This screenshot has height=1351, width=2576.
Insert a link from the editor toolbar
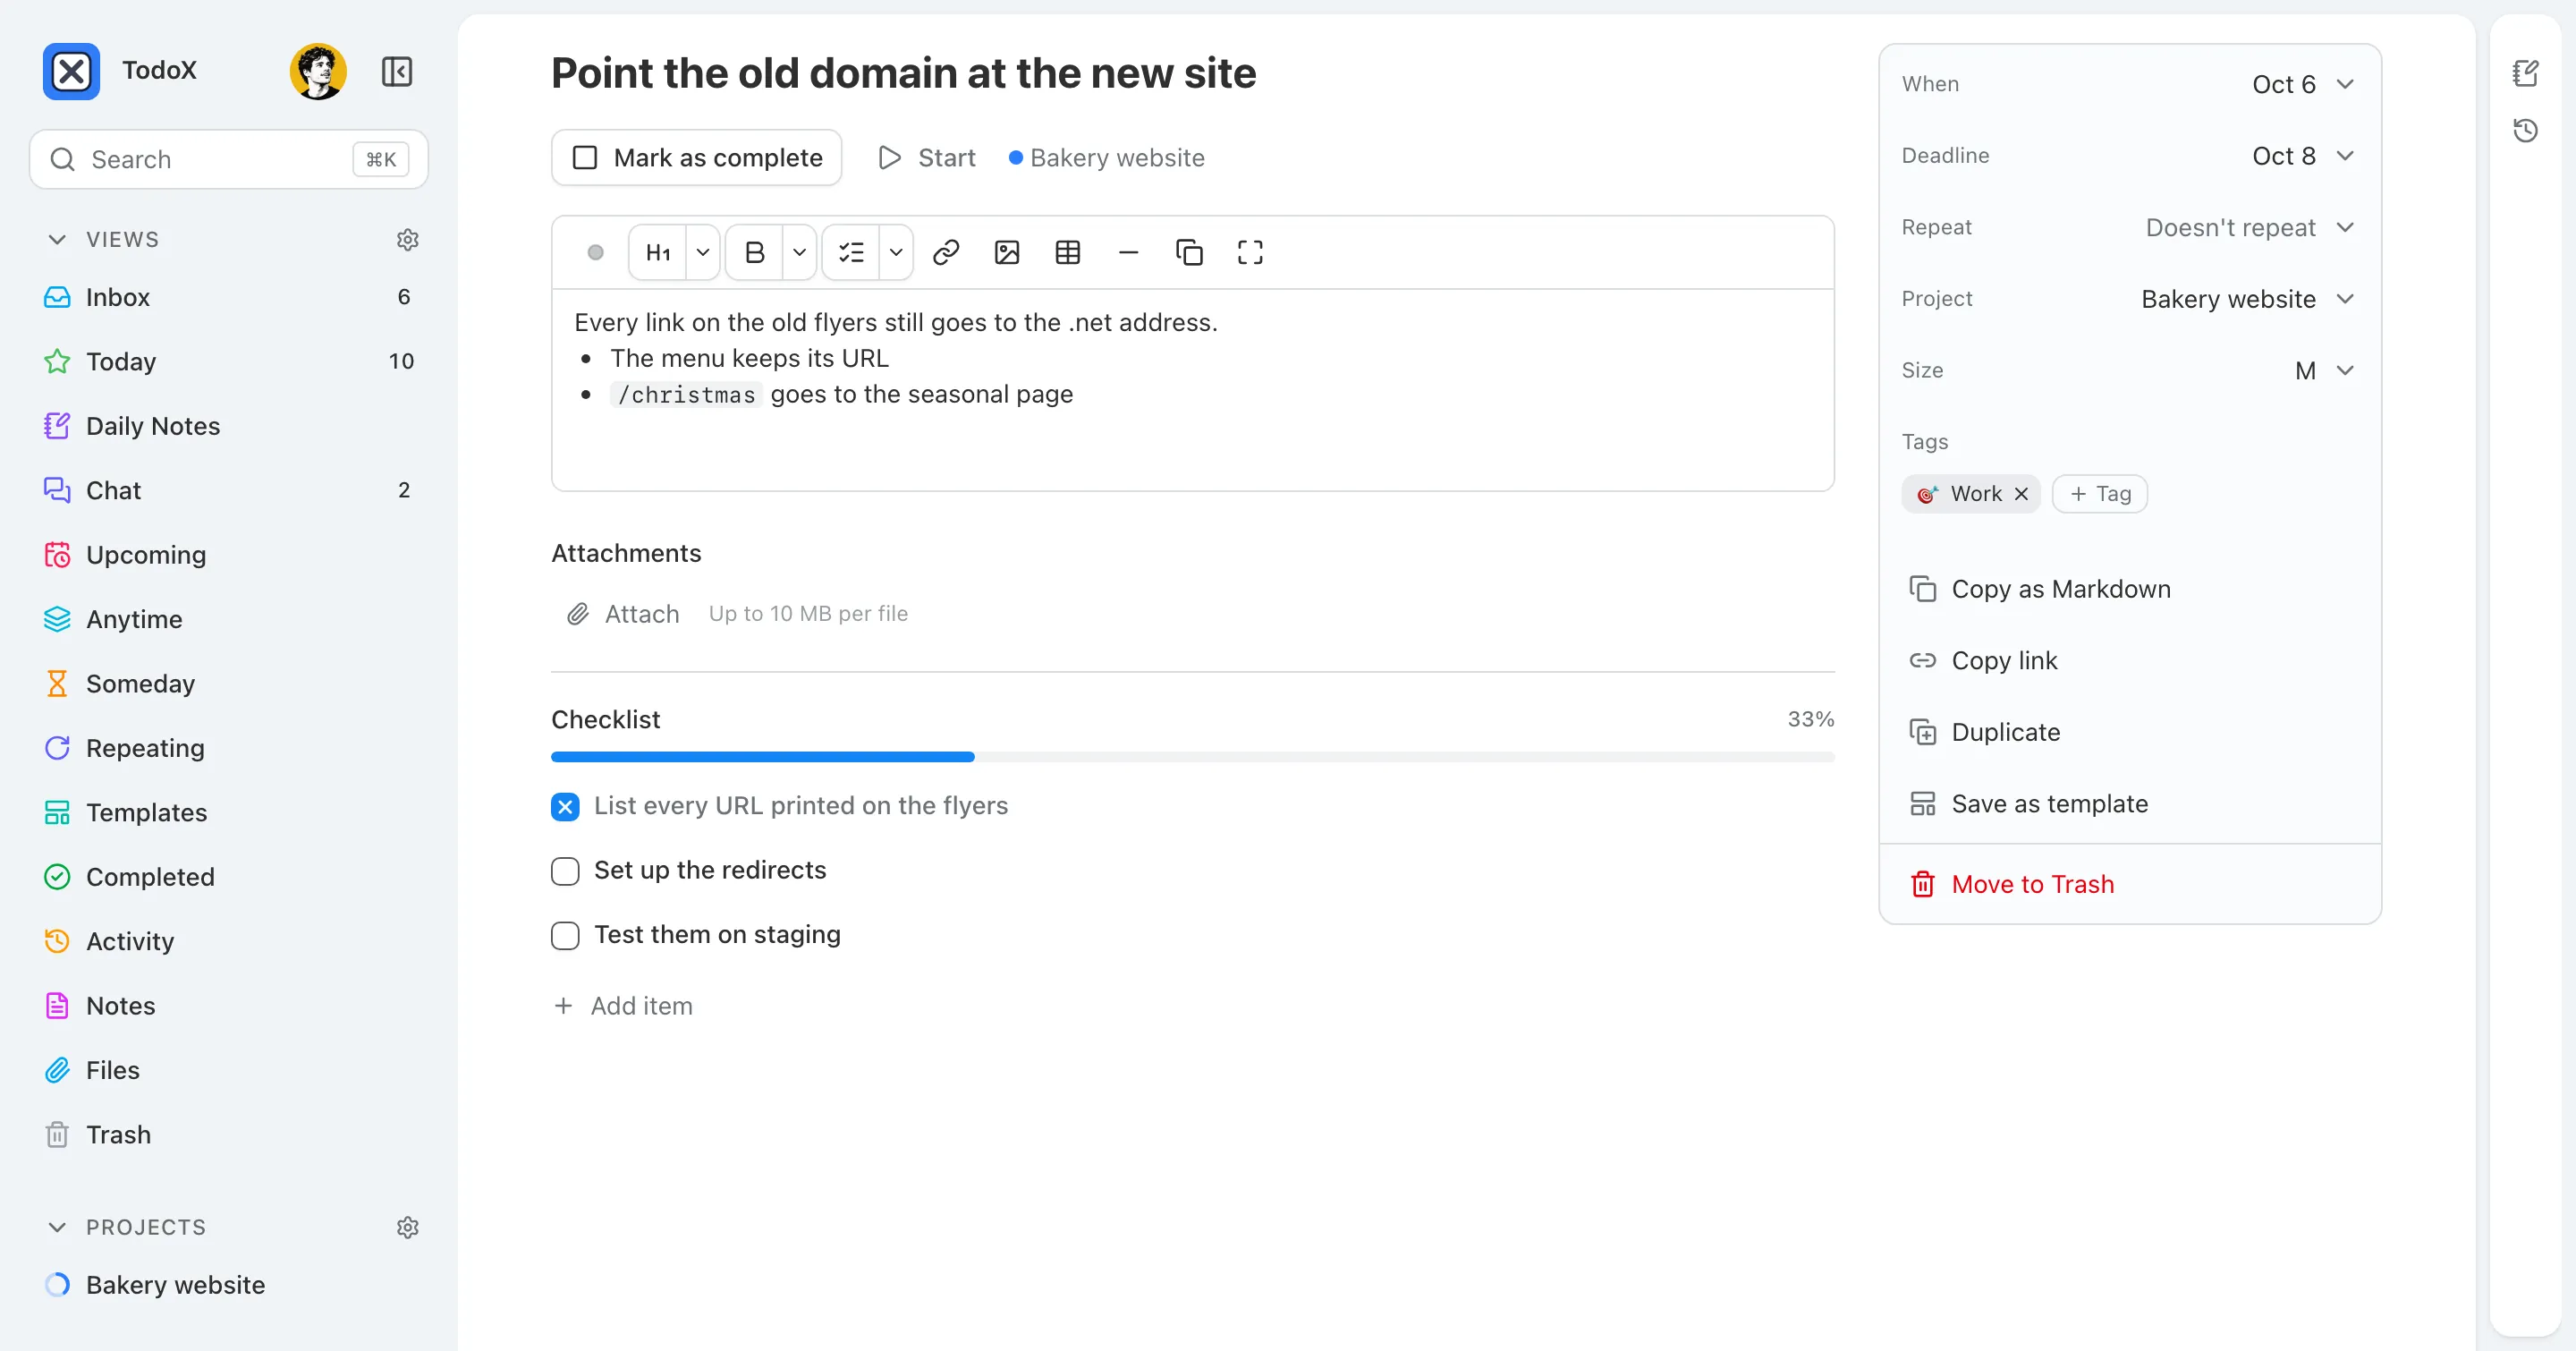point(946,252)
